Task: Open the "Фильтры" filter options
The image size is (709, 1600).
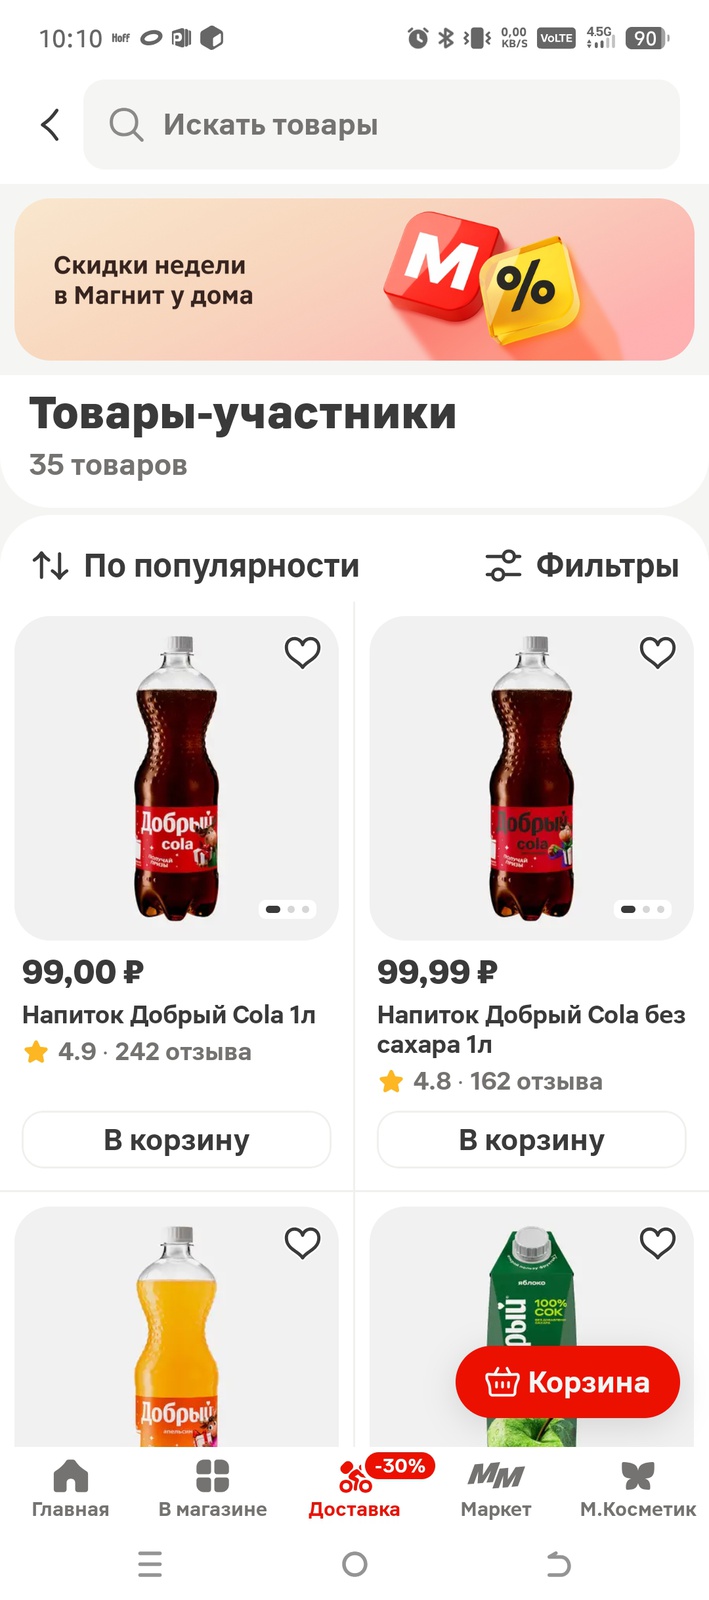Action: tap(582, 566)
